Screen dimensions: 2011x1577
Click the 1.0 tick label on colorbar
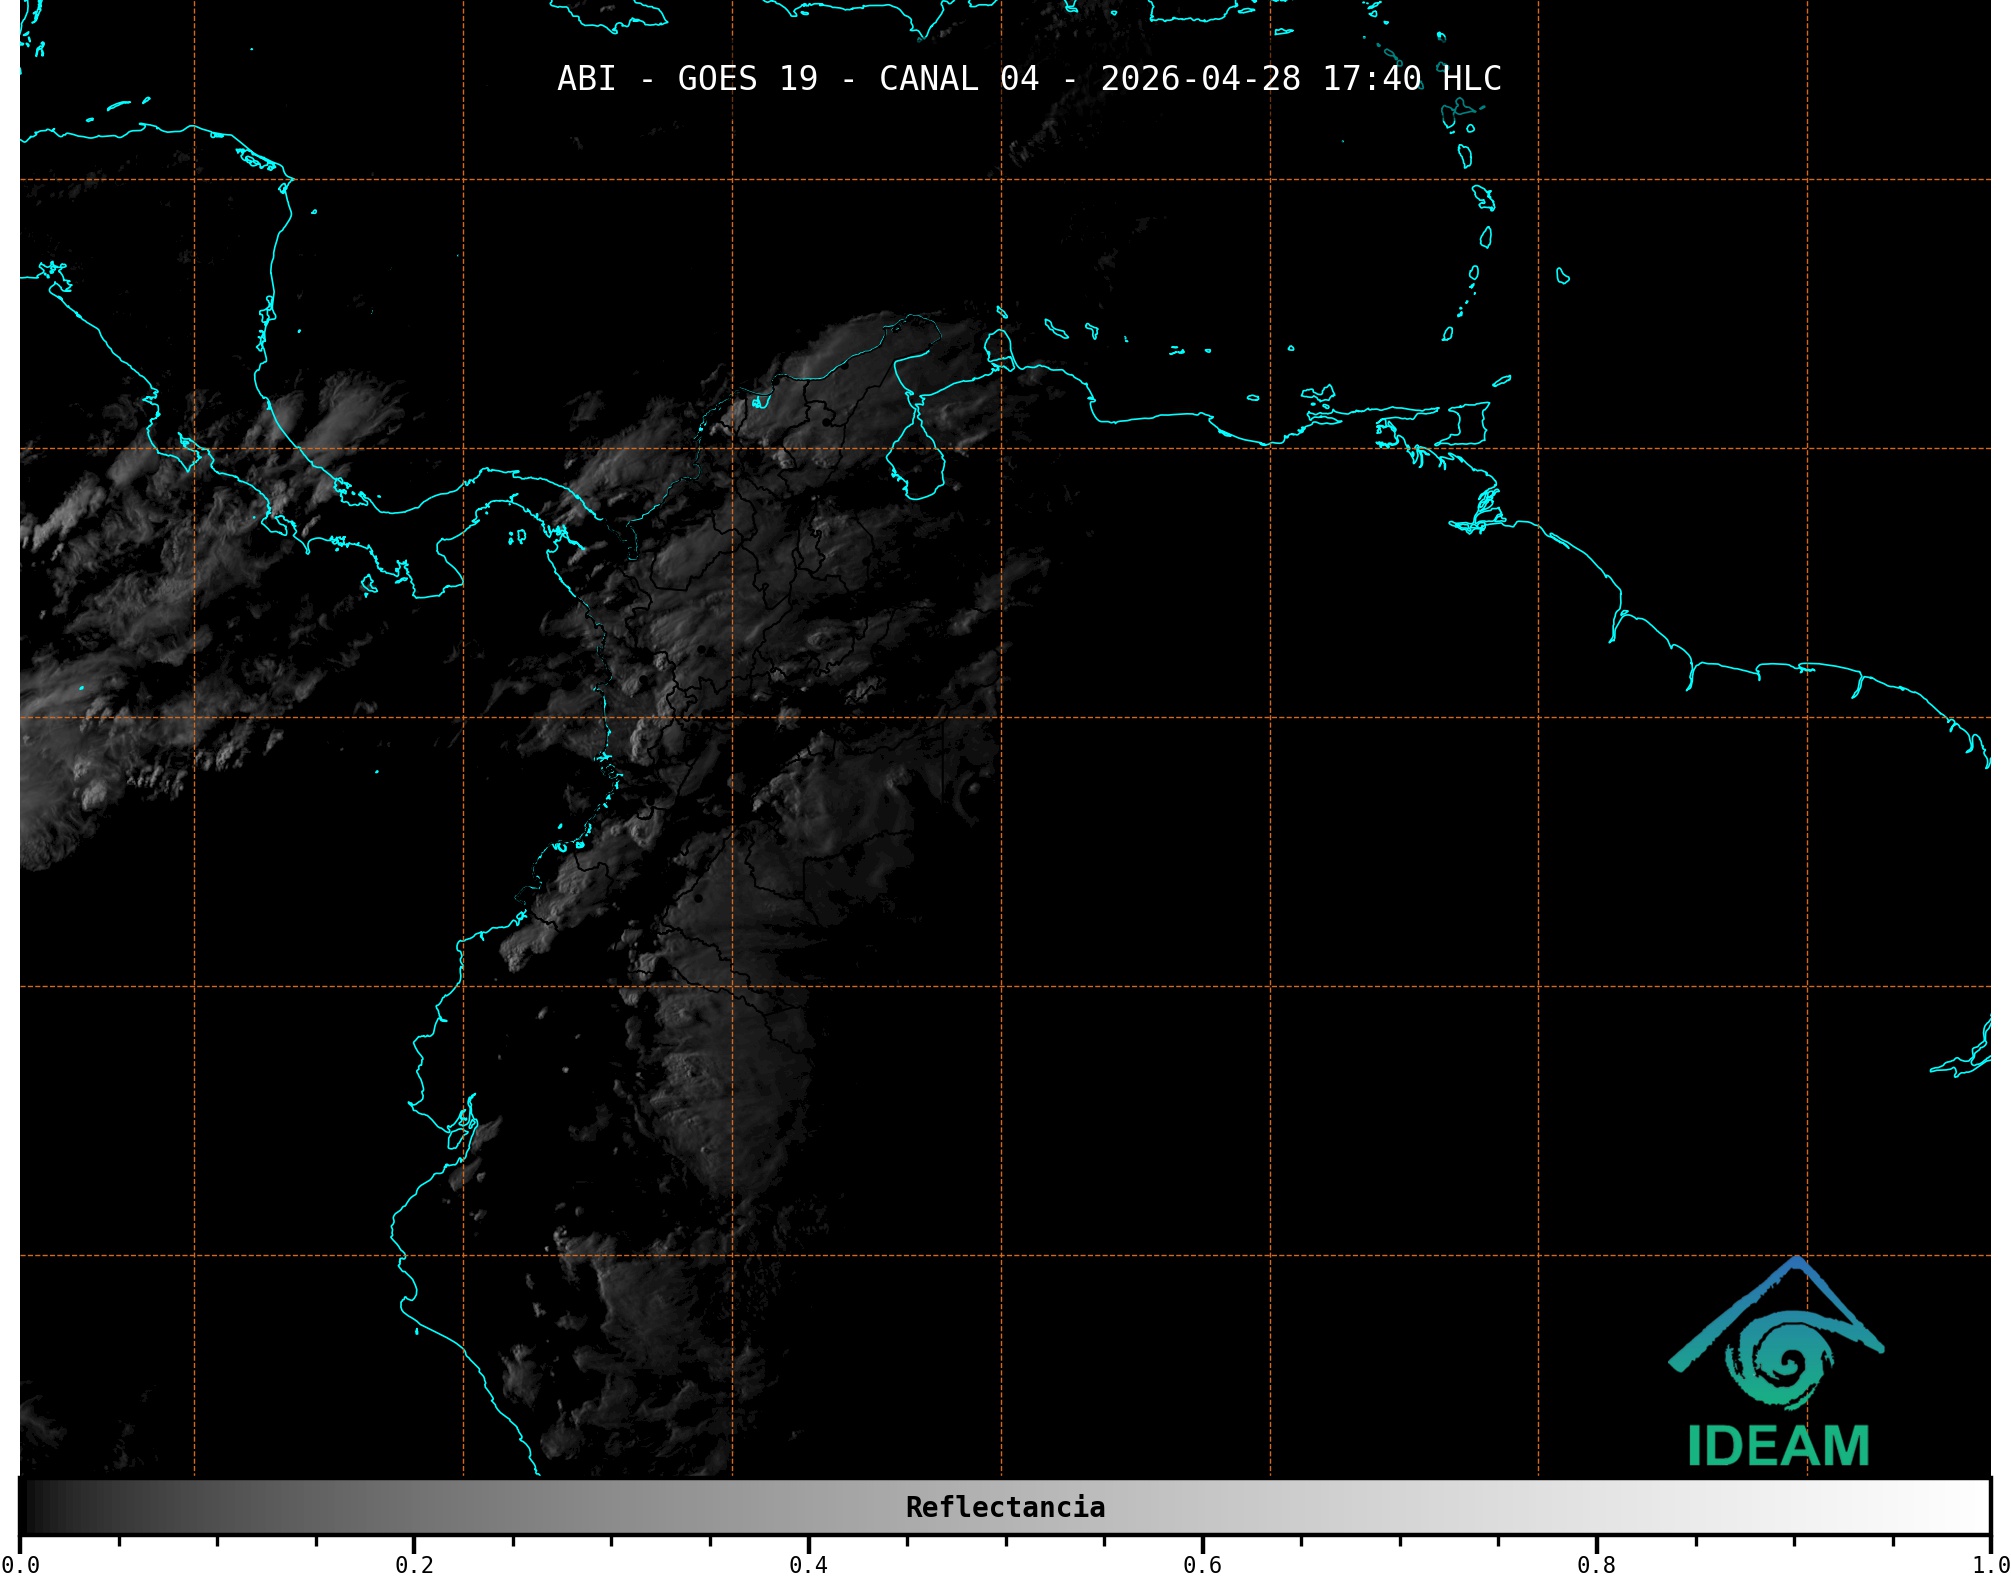[x=1989, y=1565]
